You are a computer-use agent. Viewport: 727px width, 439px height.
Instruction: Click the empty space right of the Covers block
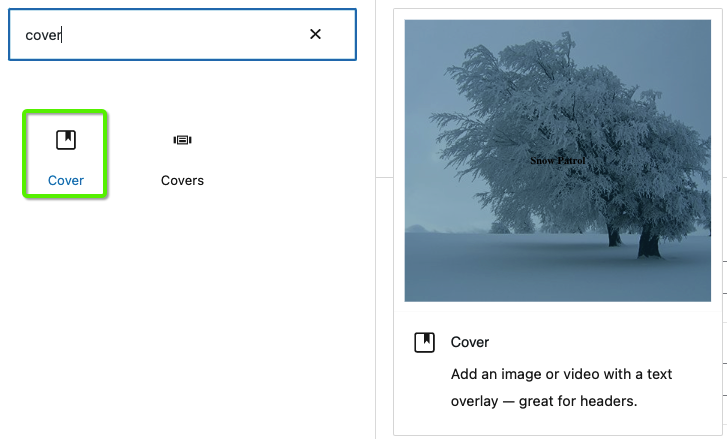point(287,155)
